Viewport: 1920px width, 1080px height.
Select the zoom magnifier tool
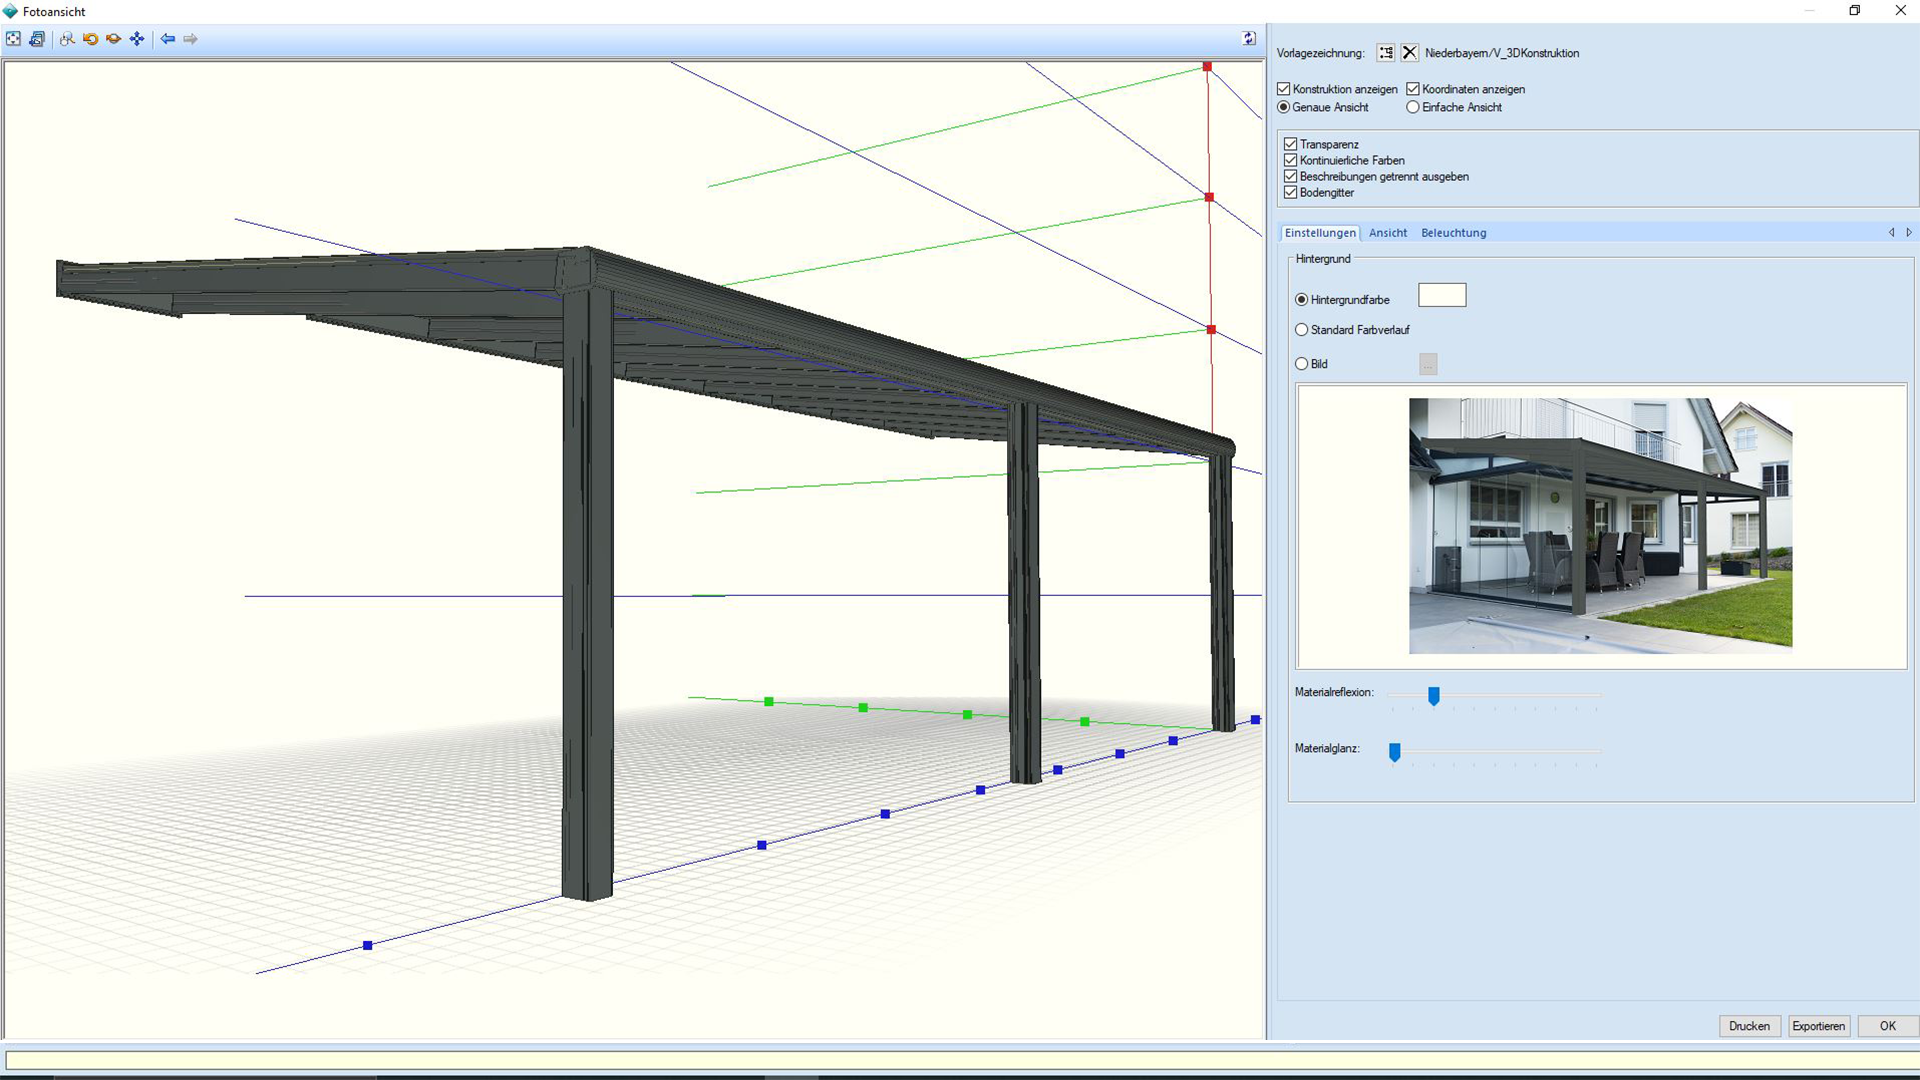67,39
